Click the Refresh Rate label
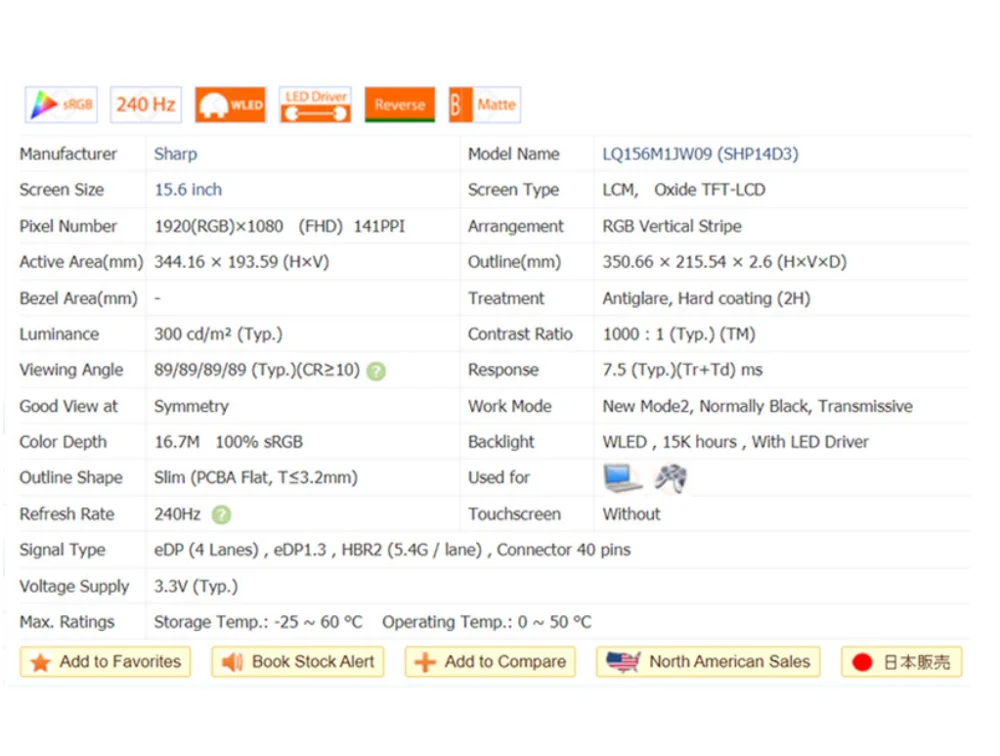This screenshot has width=1000, height=756. [x=67, y=514]
